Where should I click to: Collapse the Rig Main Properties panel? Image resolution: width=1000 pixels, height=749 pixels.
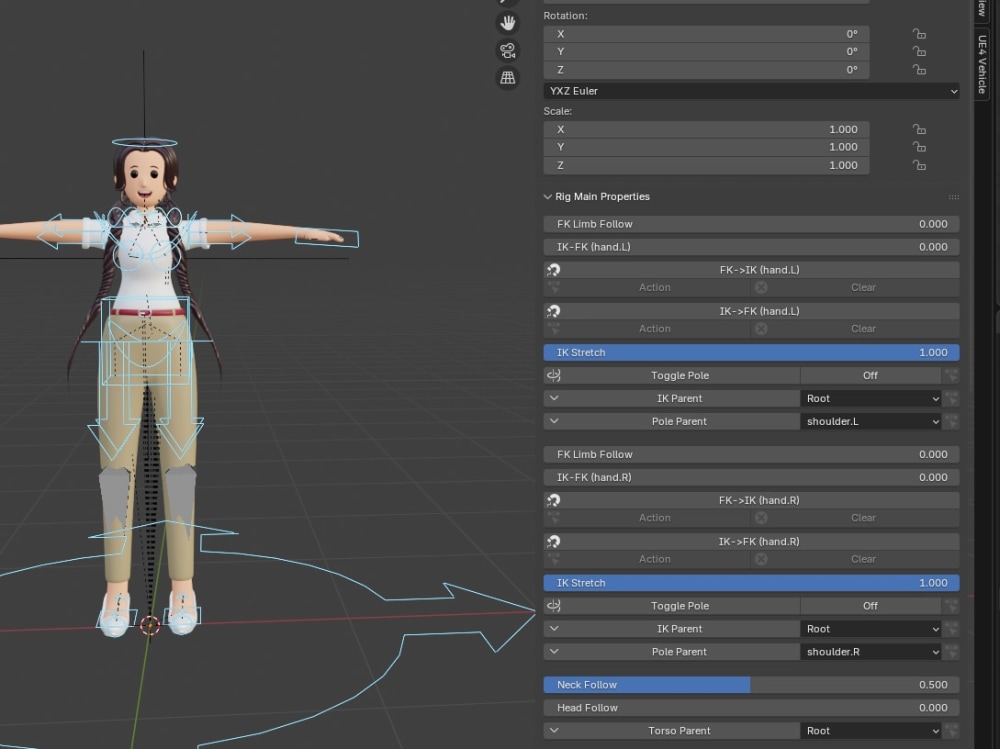point(547,197)
